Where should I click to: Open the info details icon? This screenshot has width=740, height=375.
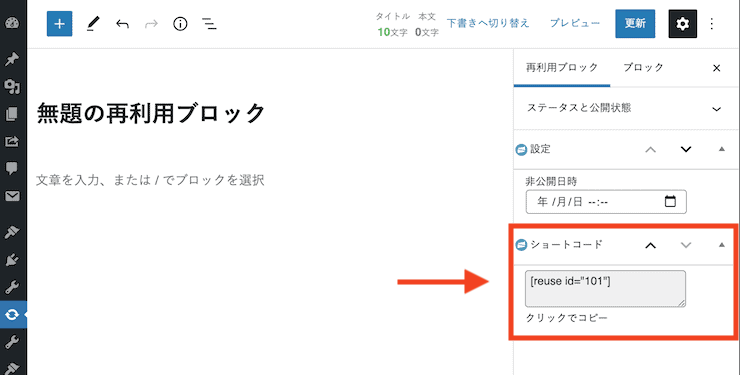(x=180, y=24)
